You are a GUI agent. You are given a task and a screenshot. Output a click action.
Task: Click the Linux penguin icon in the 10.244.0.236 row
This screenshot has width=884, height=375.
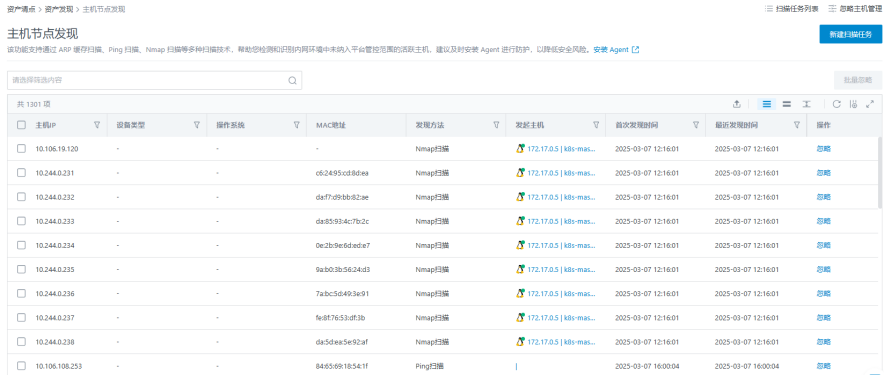coord(520,293)
